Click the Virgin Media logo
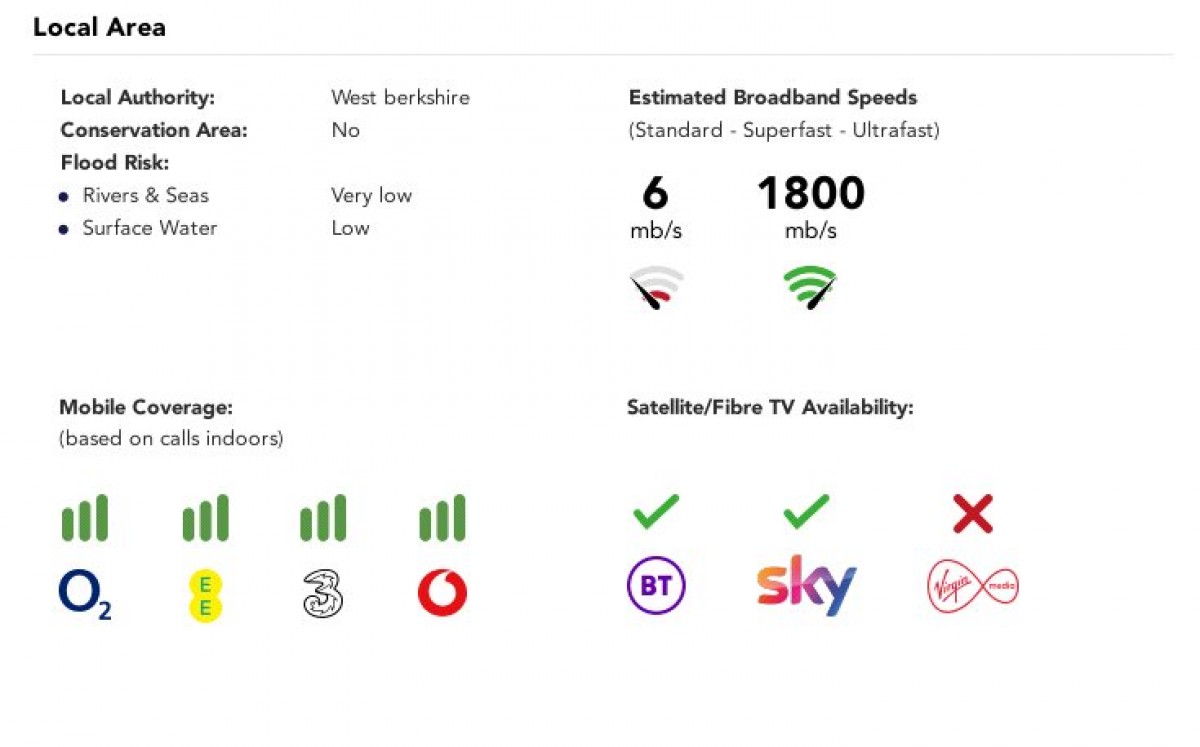 tap(972, 586)
